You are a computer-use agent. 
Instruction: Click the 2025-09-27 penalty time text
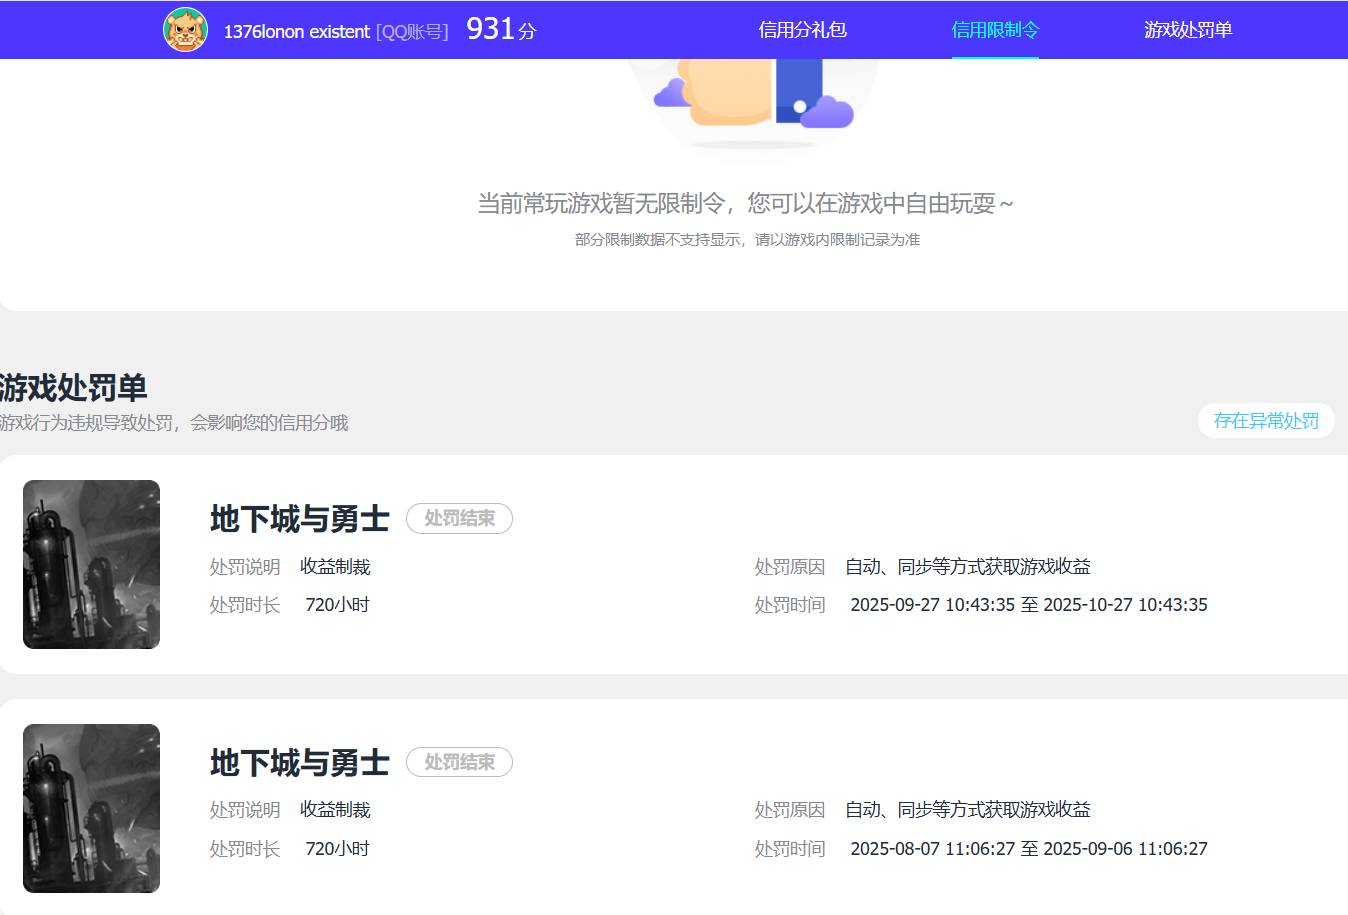click(1029, 604)
